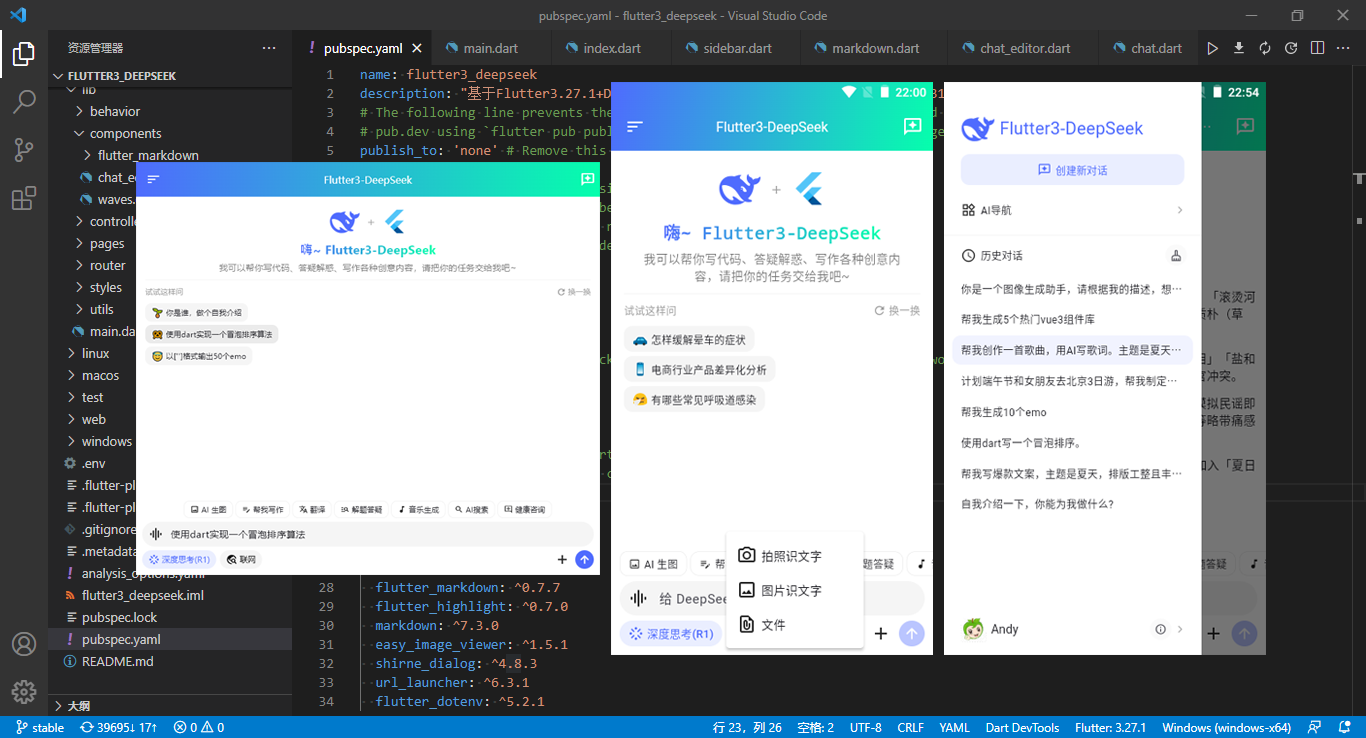
Task: Switch to the main.dart editor tab
Action: [x=490, y=48]
